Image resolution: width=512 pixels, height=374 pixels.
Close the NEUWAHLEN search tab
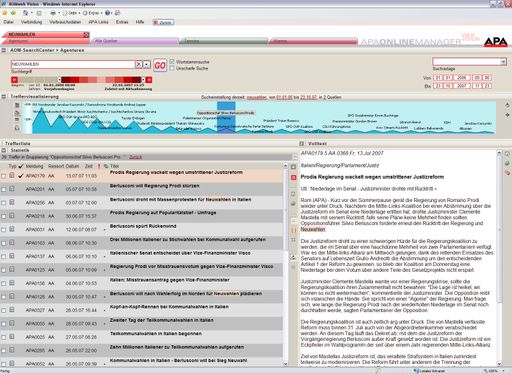(86, 34)
